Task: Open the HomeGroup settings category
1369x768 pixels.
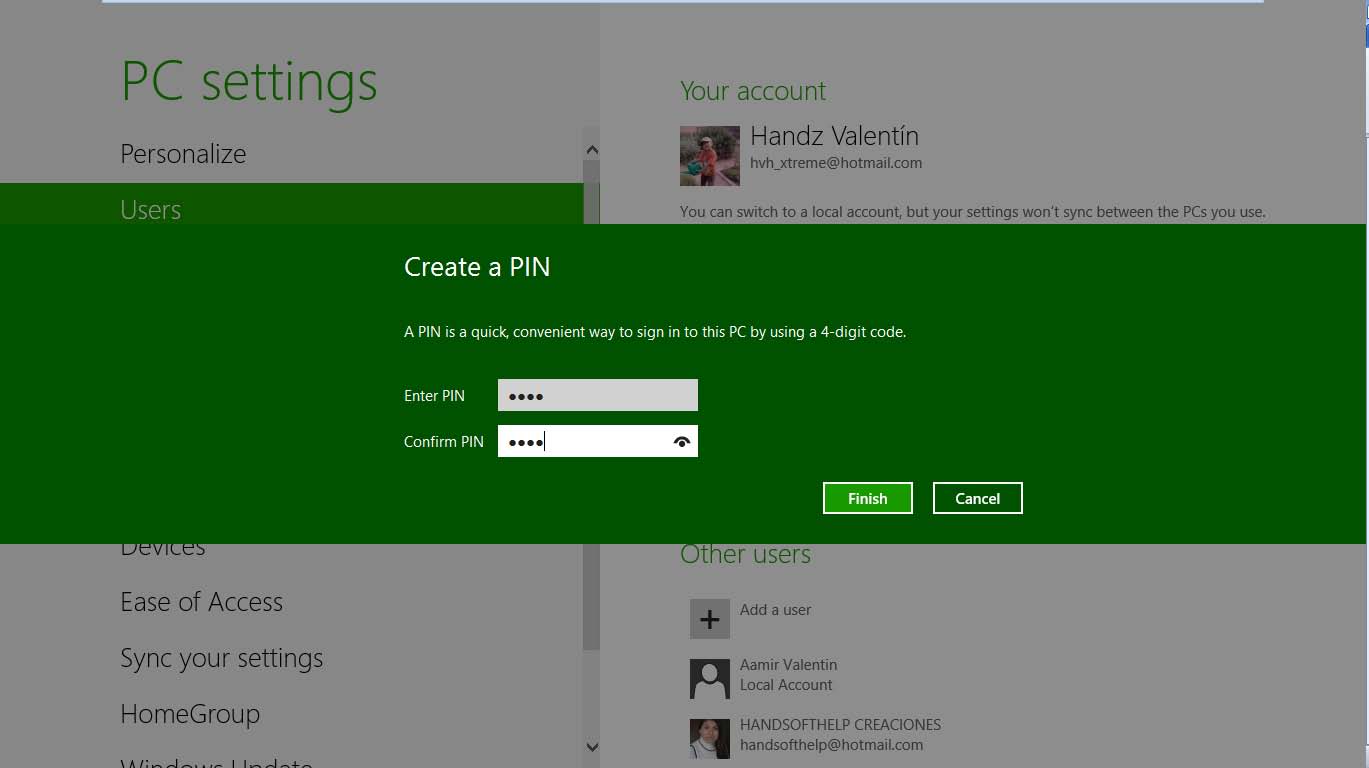Action: pyautogui.click(x=190, y=714)
